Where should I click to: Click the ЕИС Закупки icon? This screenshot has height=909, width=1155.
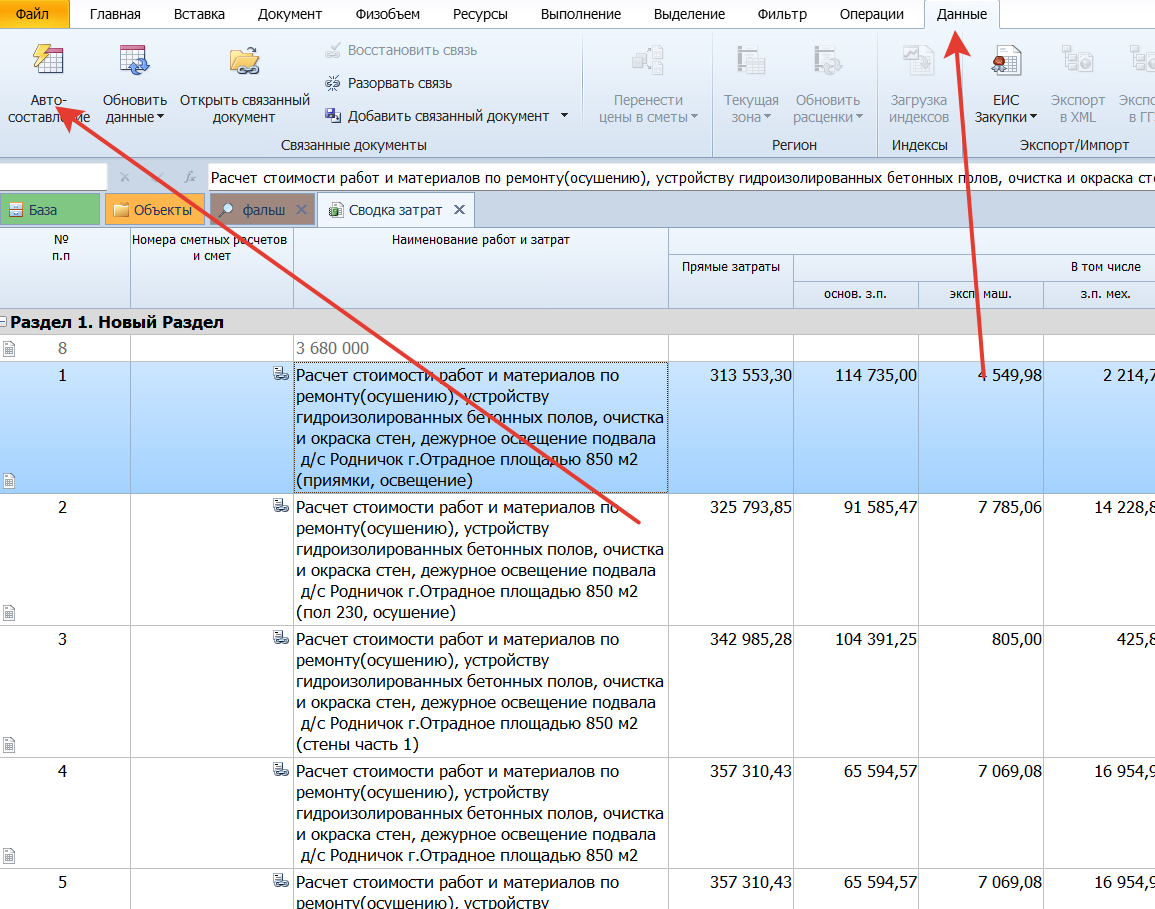[1005, 62]
